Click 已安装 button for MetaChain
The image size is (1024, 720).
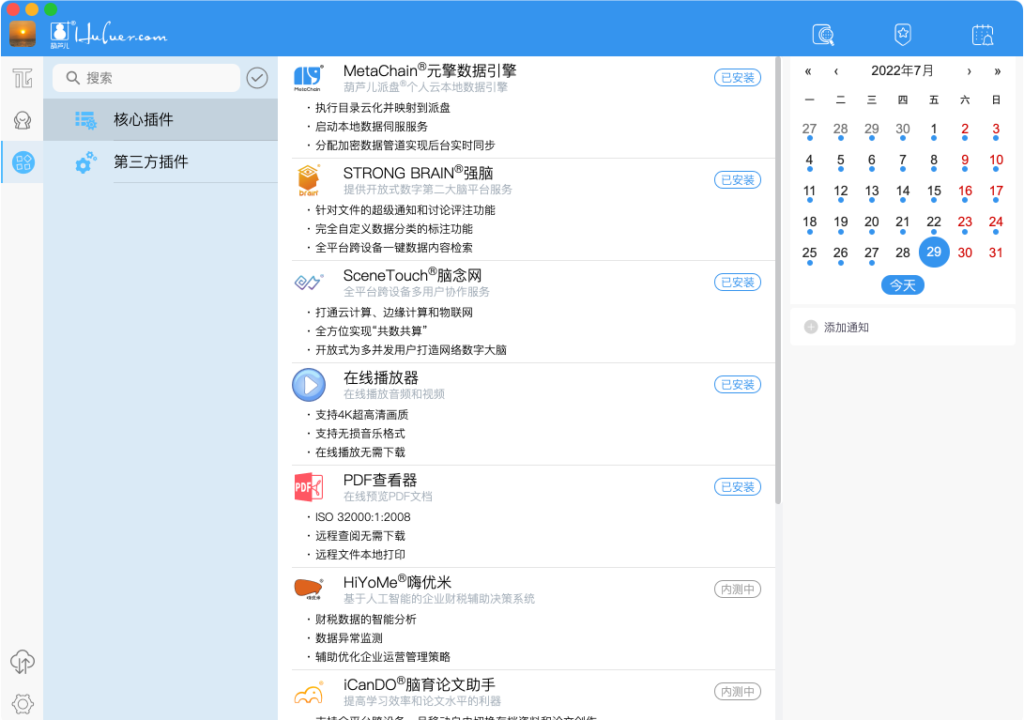737,78
